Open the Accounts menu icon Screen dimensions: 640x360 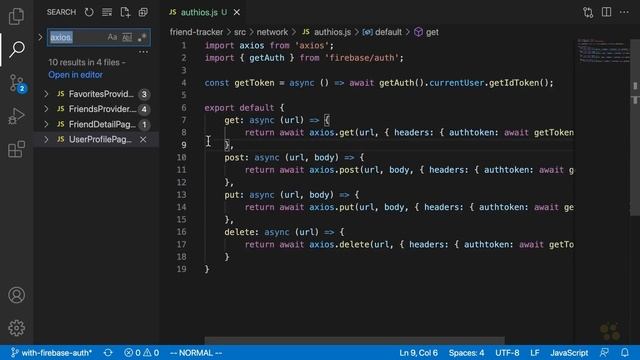(x=16, y=295)
